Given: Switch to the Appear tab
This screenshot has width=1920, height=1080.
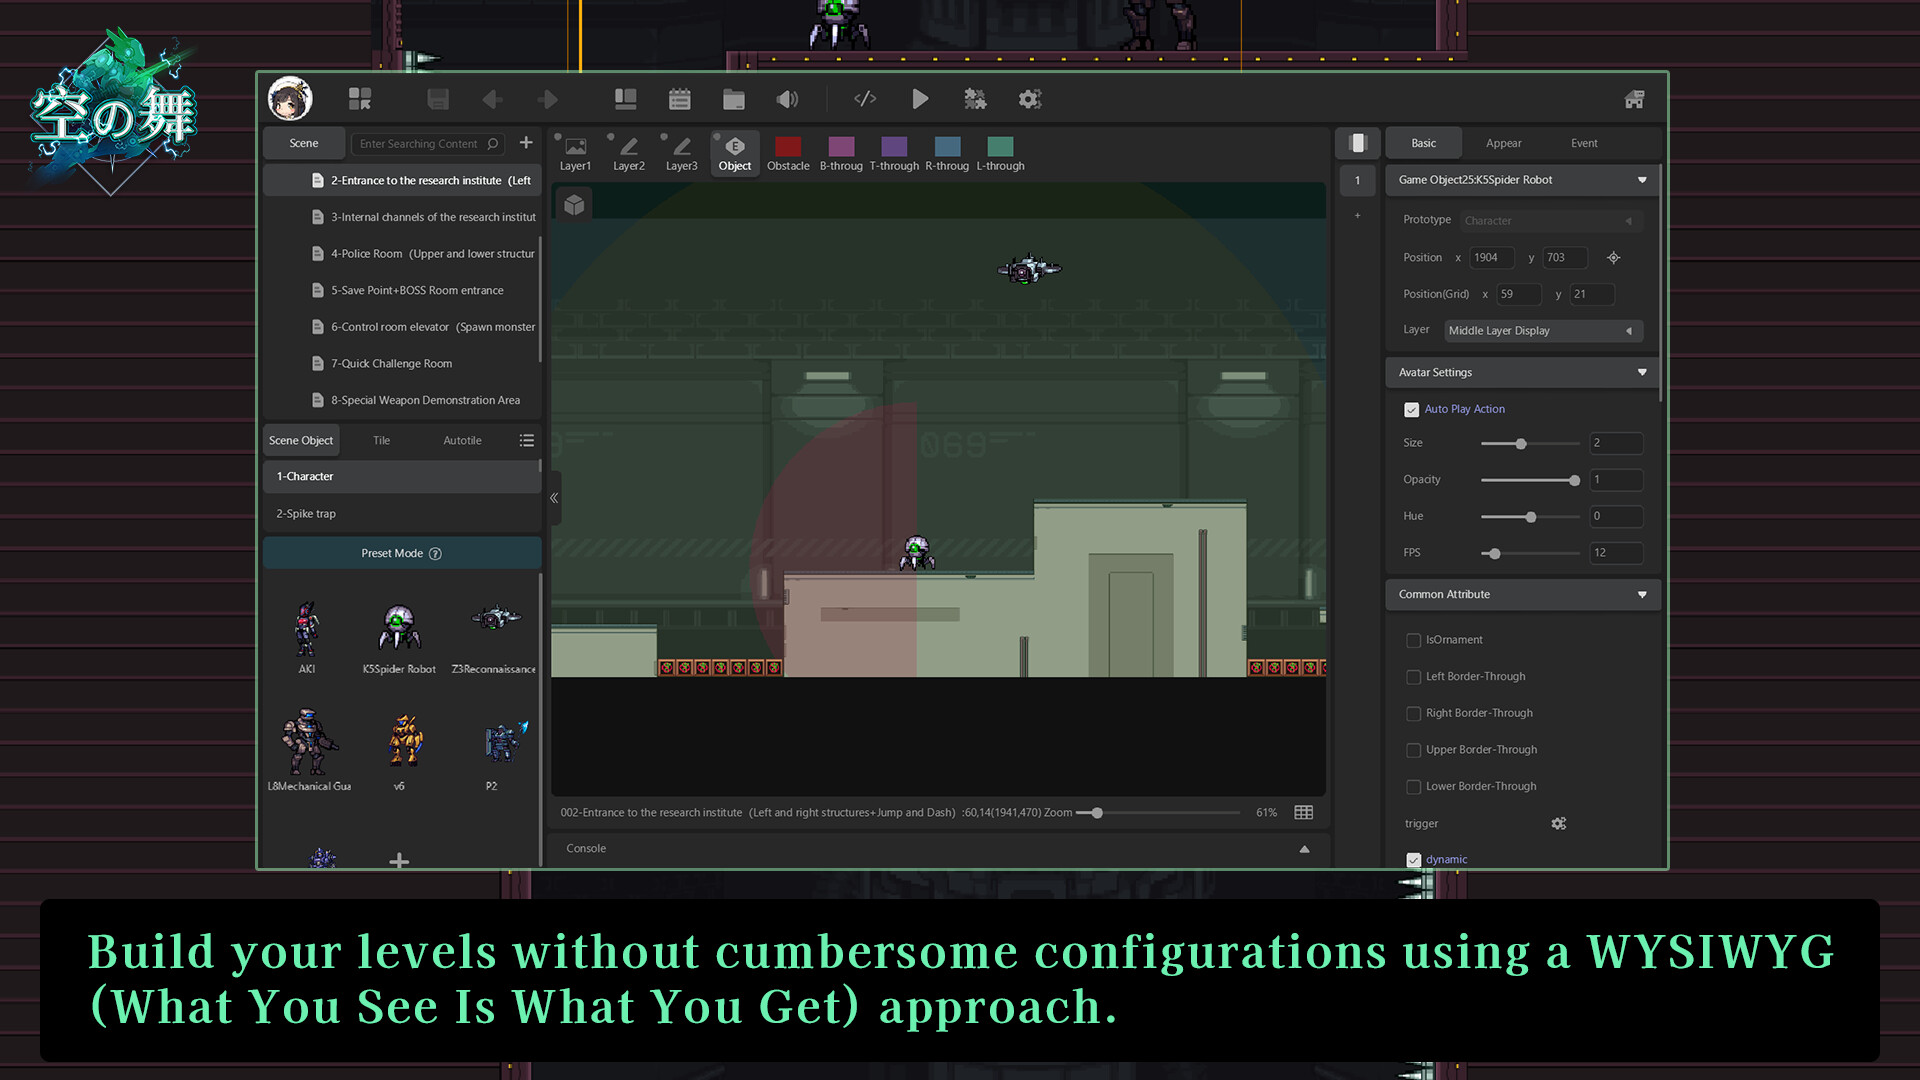Looking at the screenshot, I should click(1503, 143).
